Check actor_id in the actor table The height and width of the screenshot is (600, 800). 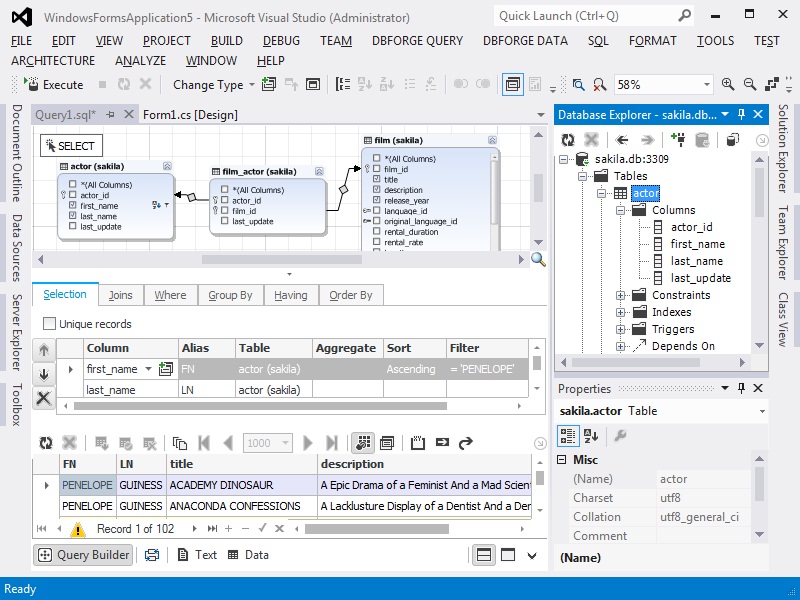[72, 195]
